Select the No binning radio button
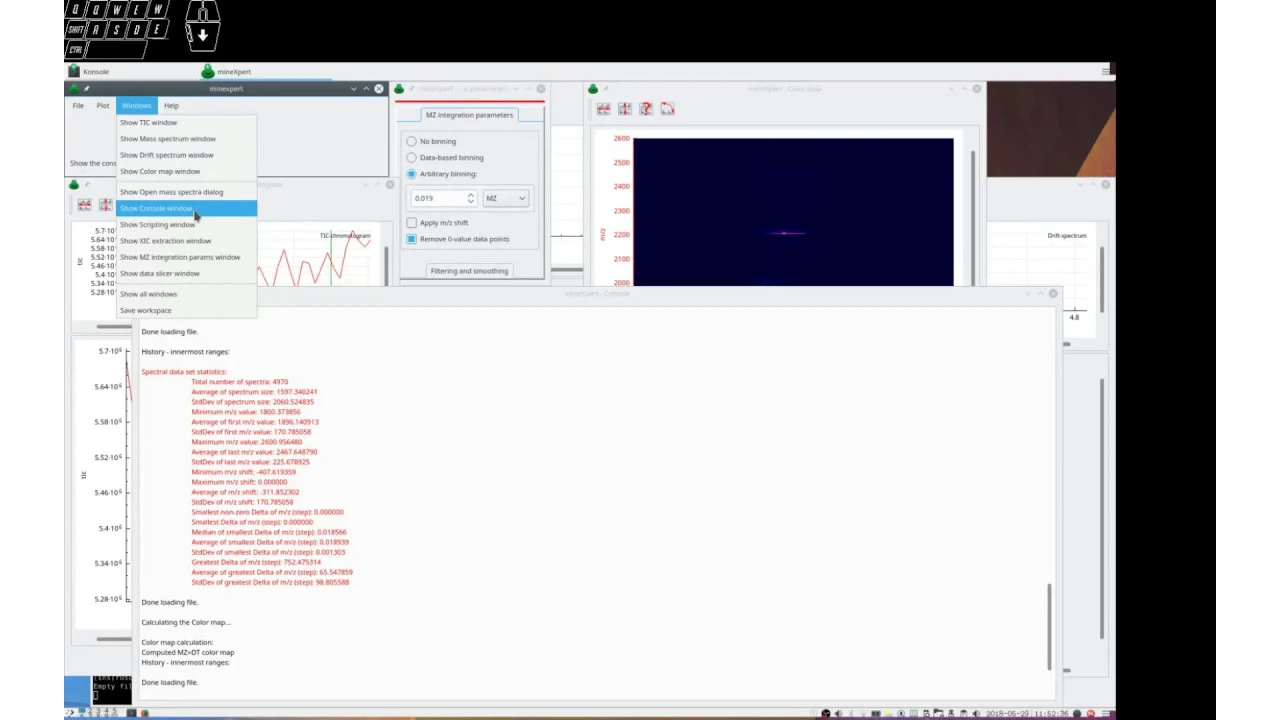 (411, 141)
